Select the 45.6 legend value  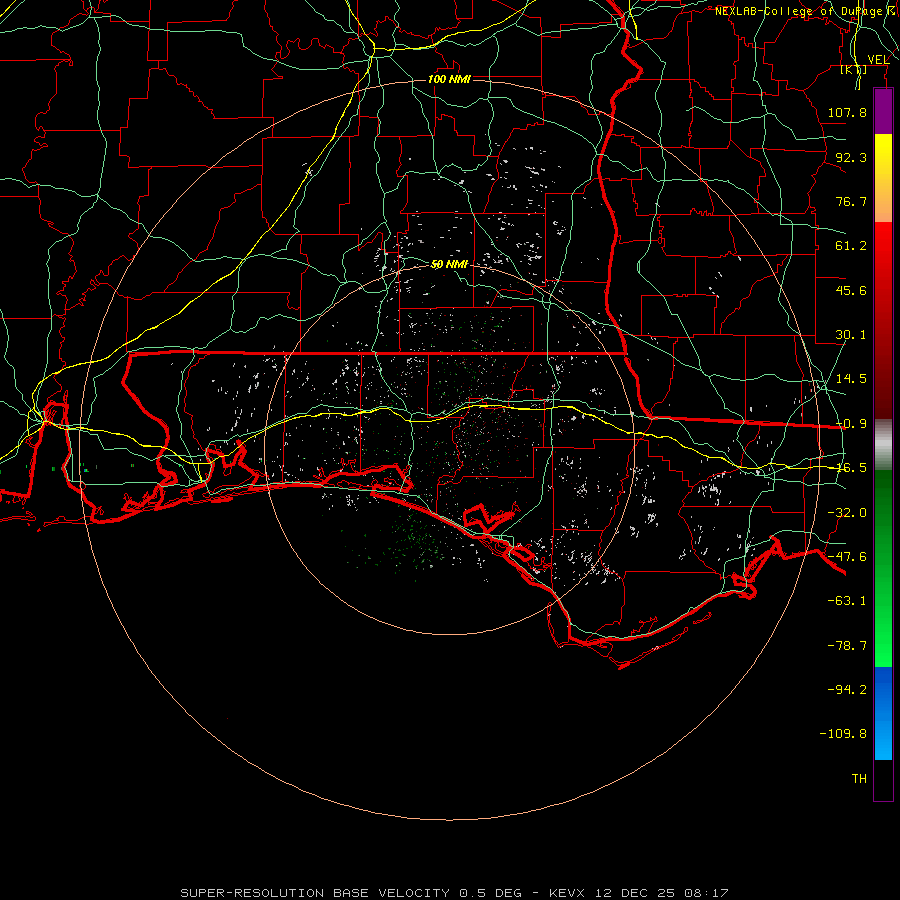pyautogui.click(x=851, y=290)
